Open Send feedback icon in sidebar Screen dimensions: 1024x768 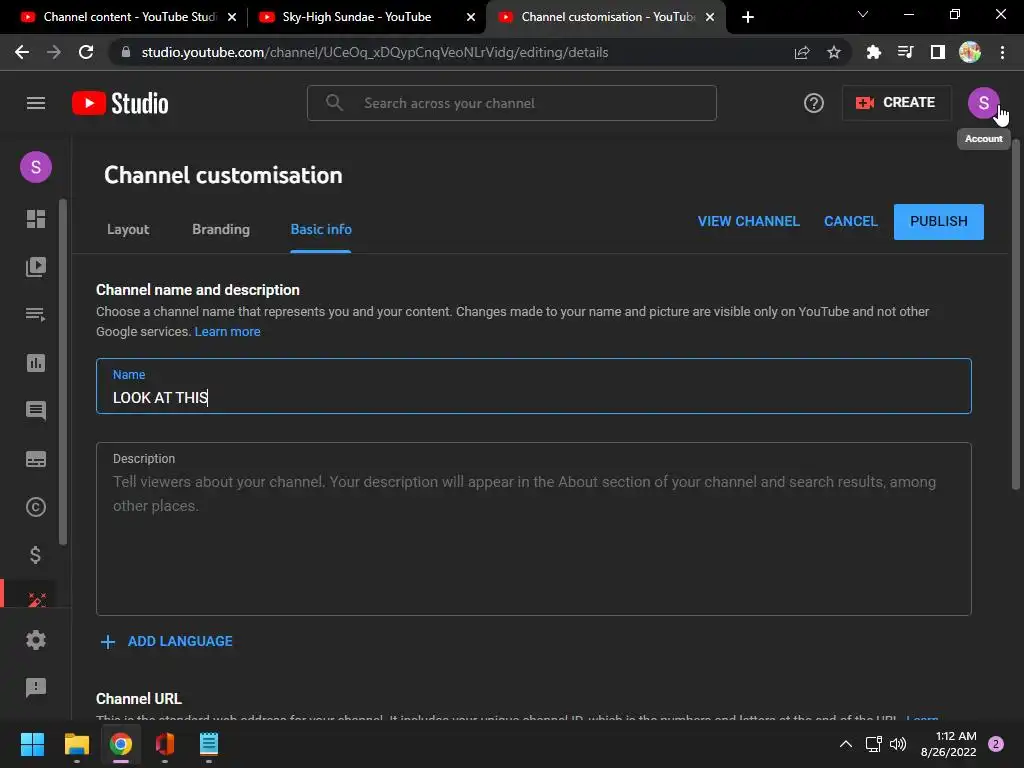pyautogui.click(x=36, y=687)
